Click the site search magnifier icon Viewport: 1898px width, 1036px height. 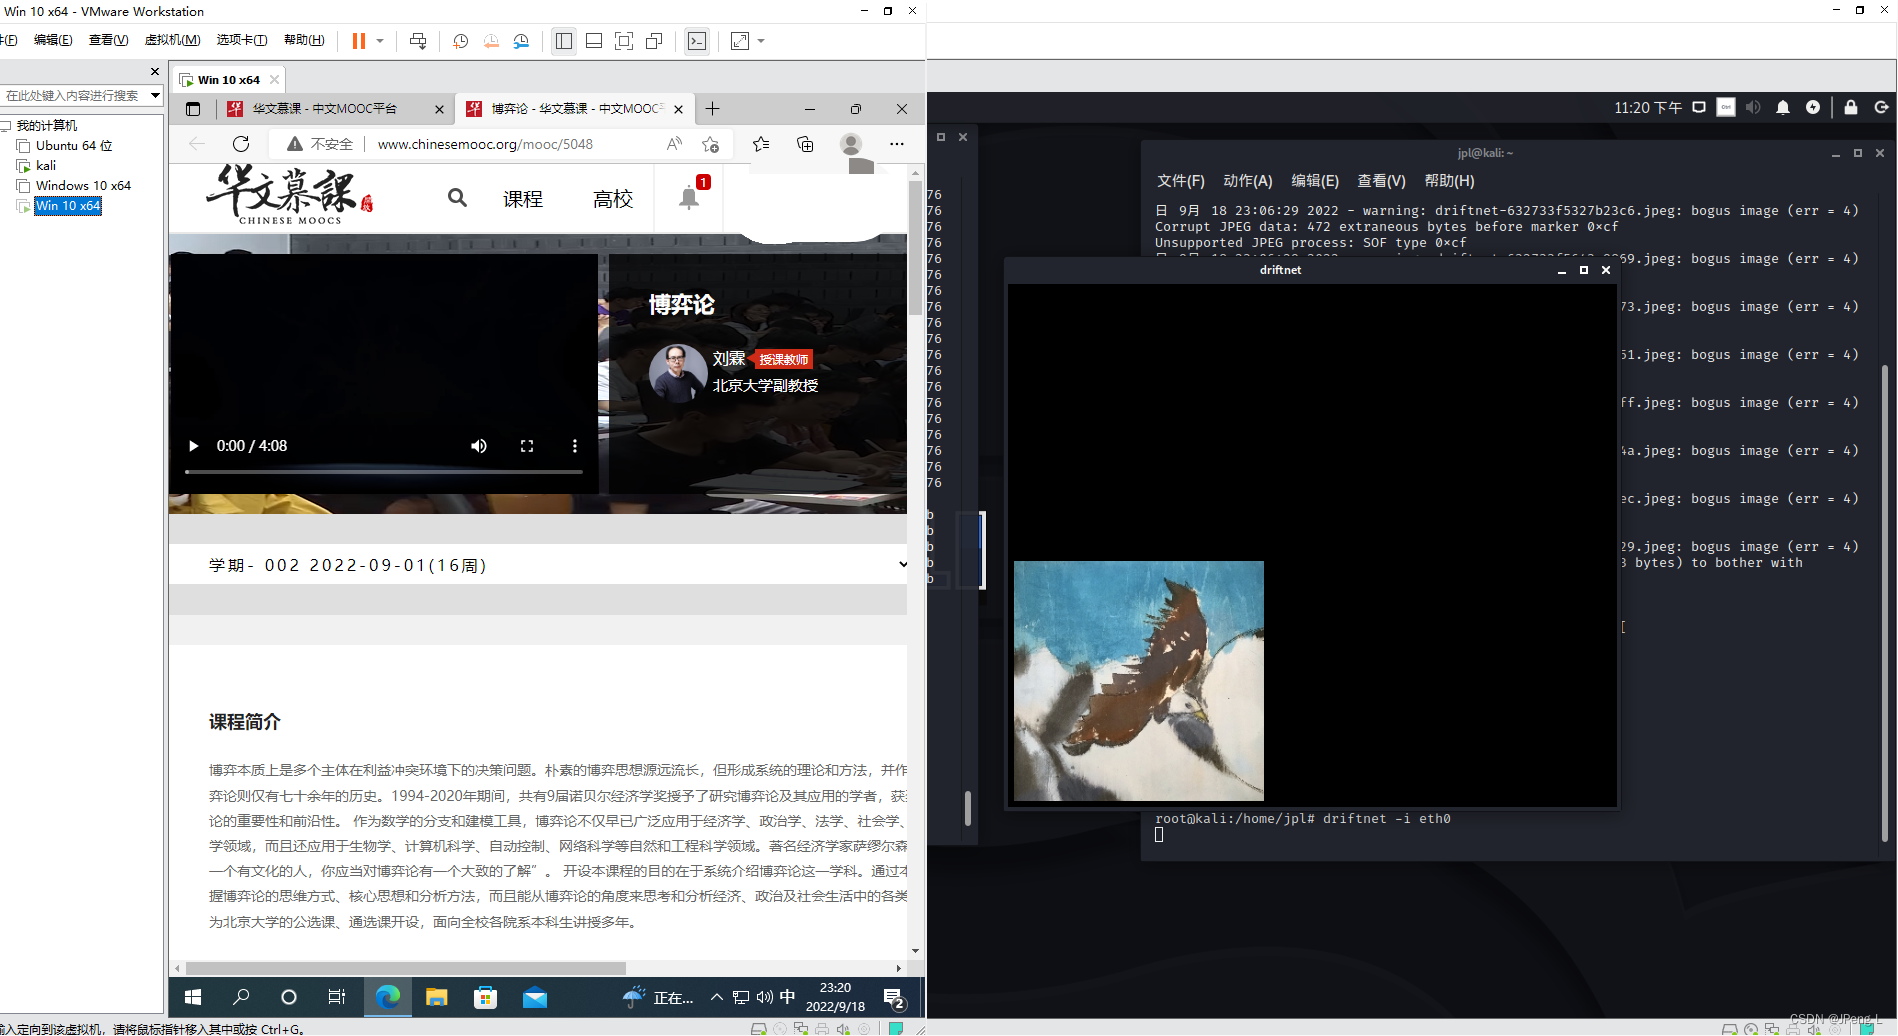click(x=457, y=198)
